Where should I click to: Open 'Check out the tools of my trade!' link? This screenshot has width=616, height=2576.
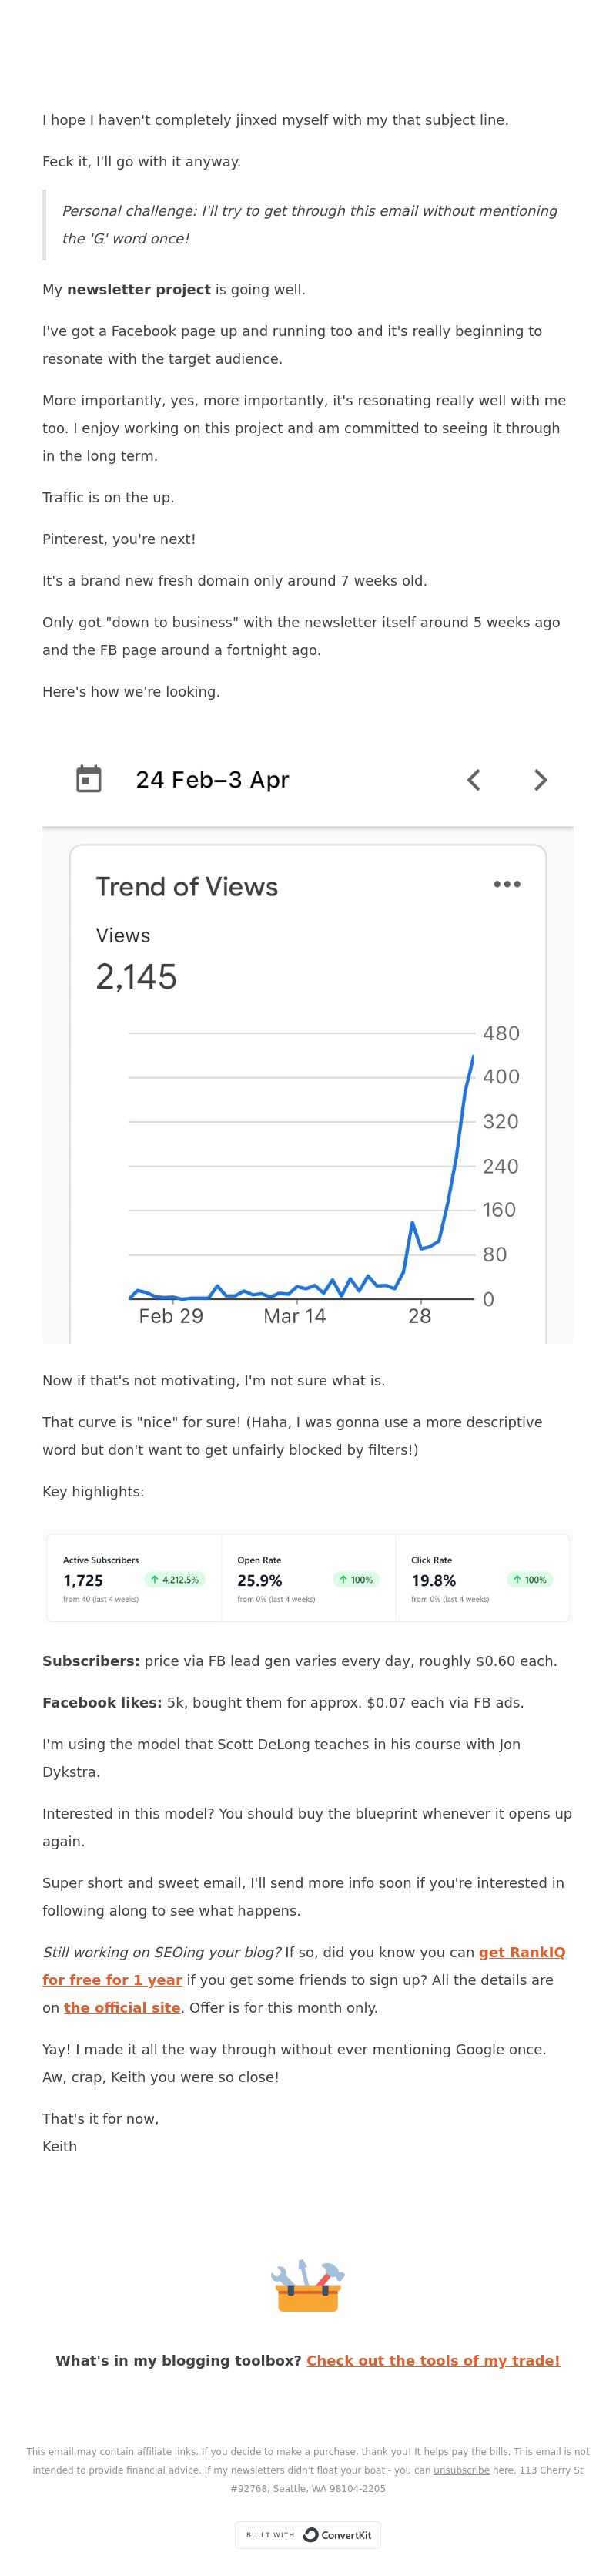pyautogui.click(x=433, y=2360)
